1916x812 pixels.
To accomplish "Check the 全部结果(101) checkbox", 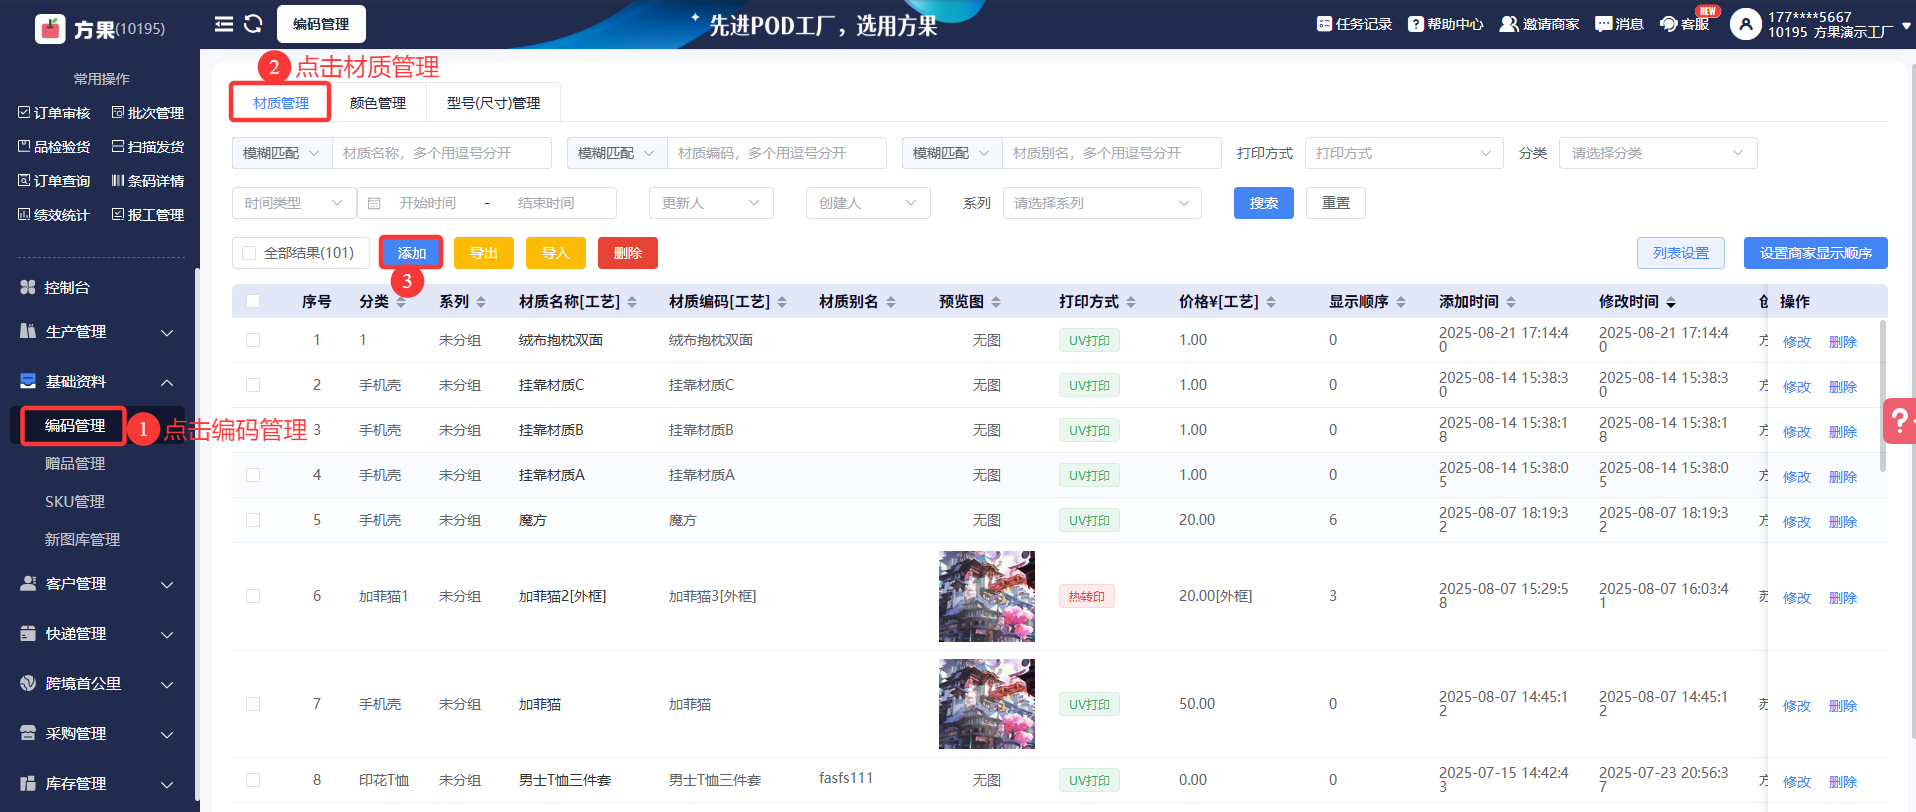I will (x=250, y=254).
